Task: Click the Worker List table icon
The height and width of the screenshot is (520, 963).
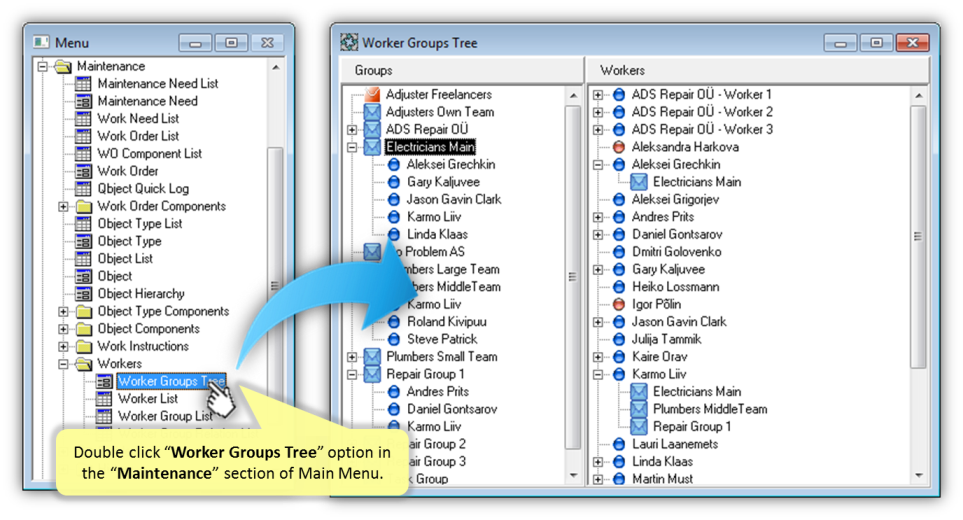Action: point(104,398)
